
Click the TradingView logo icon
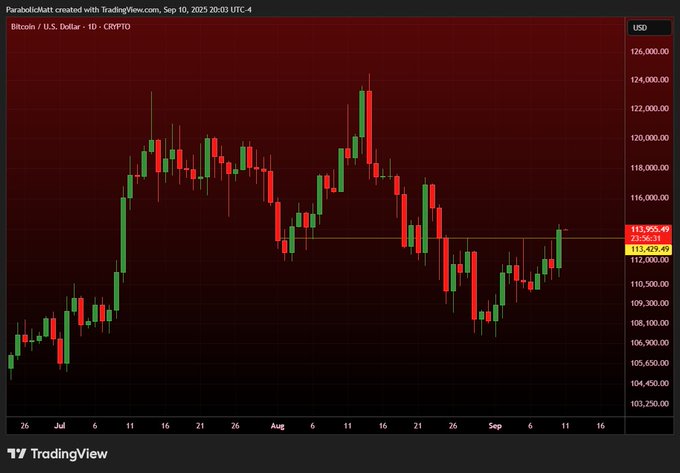point(18,453)
